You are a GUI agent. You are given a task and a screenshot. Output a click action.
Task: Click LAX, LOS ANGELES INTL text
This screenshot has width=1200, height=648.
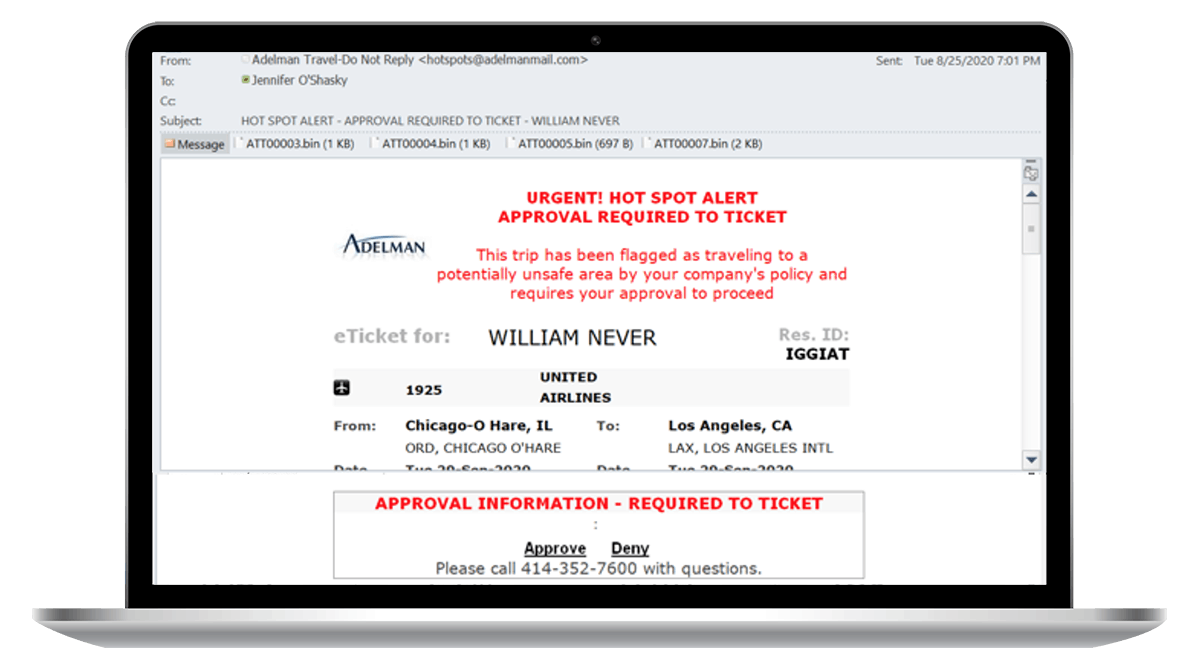click(x=750, y=448)
